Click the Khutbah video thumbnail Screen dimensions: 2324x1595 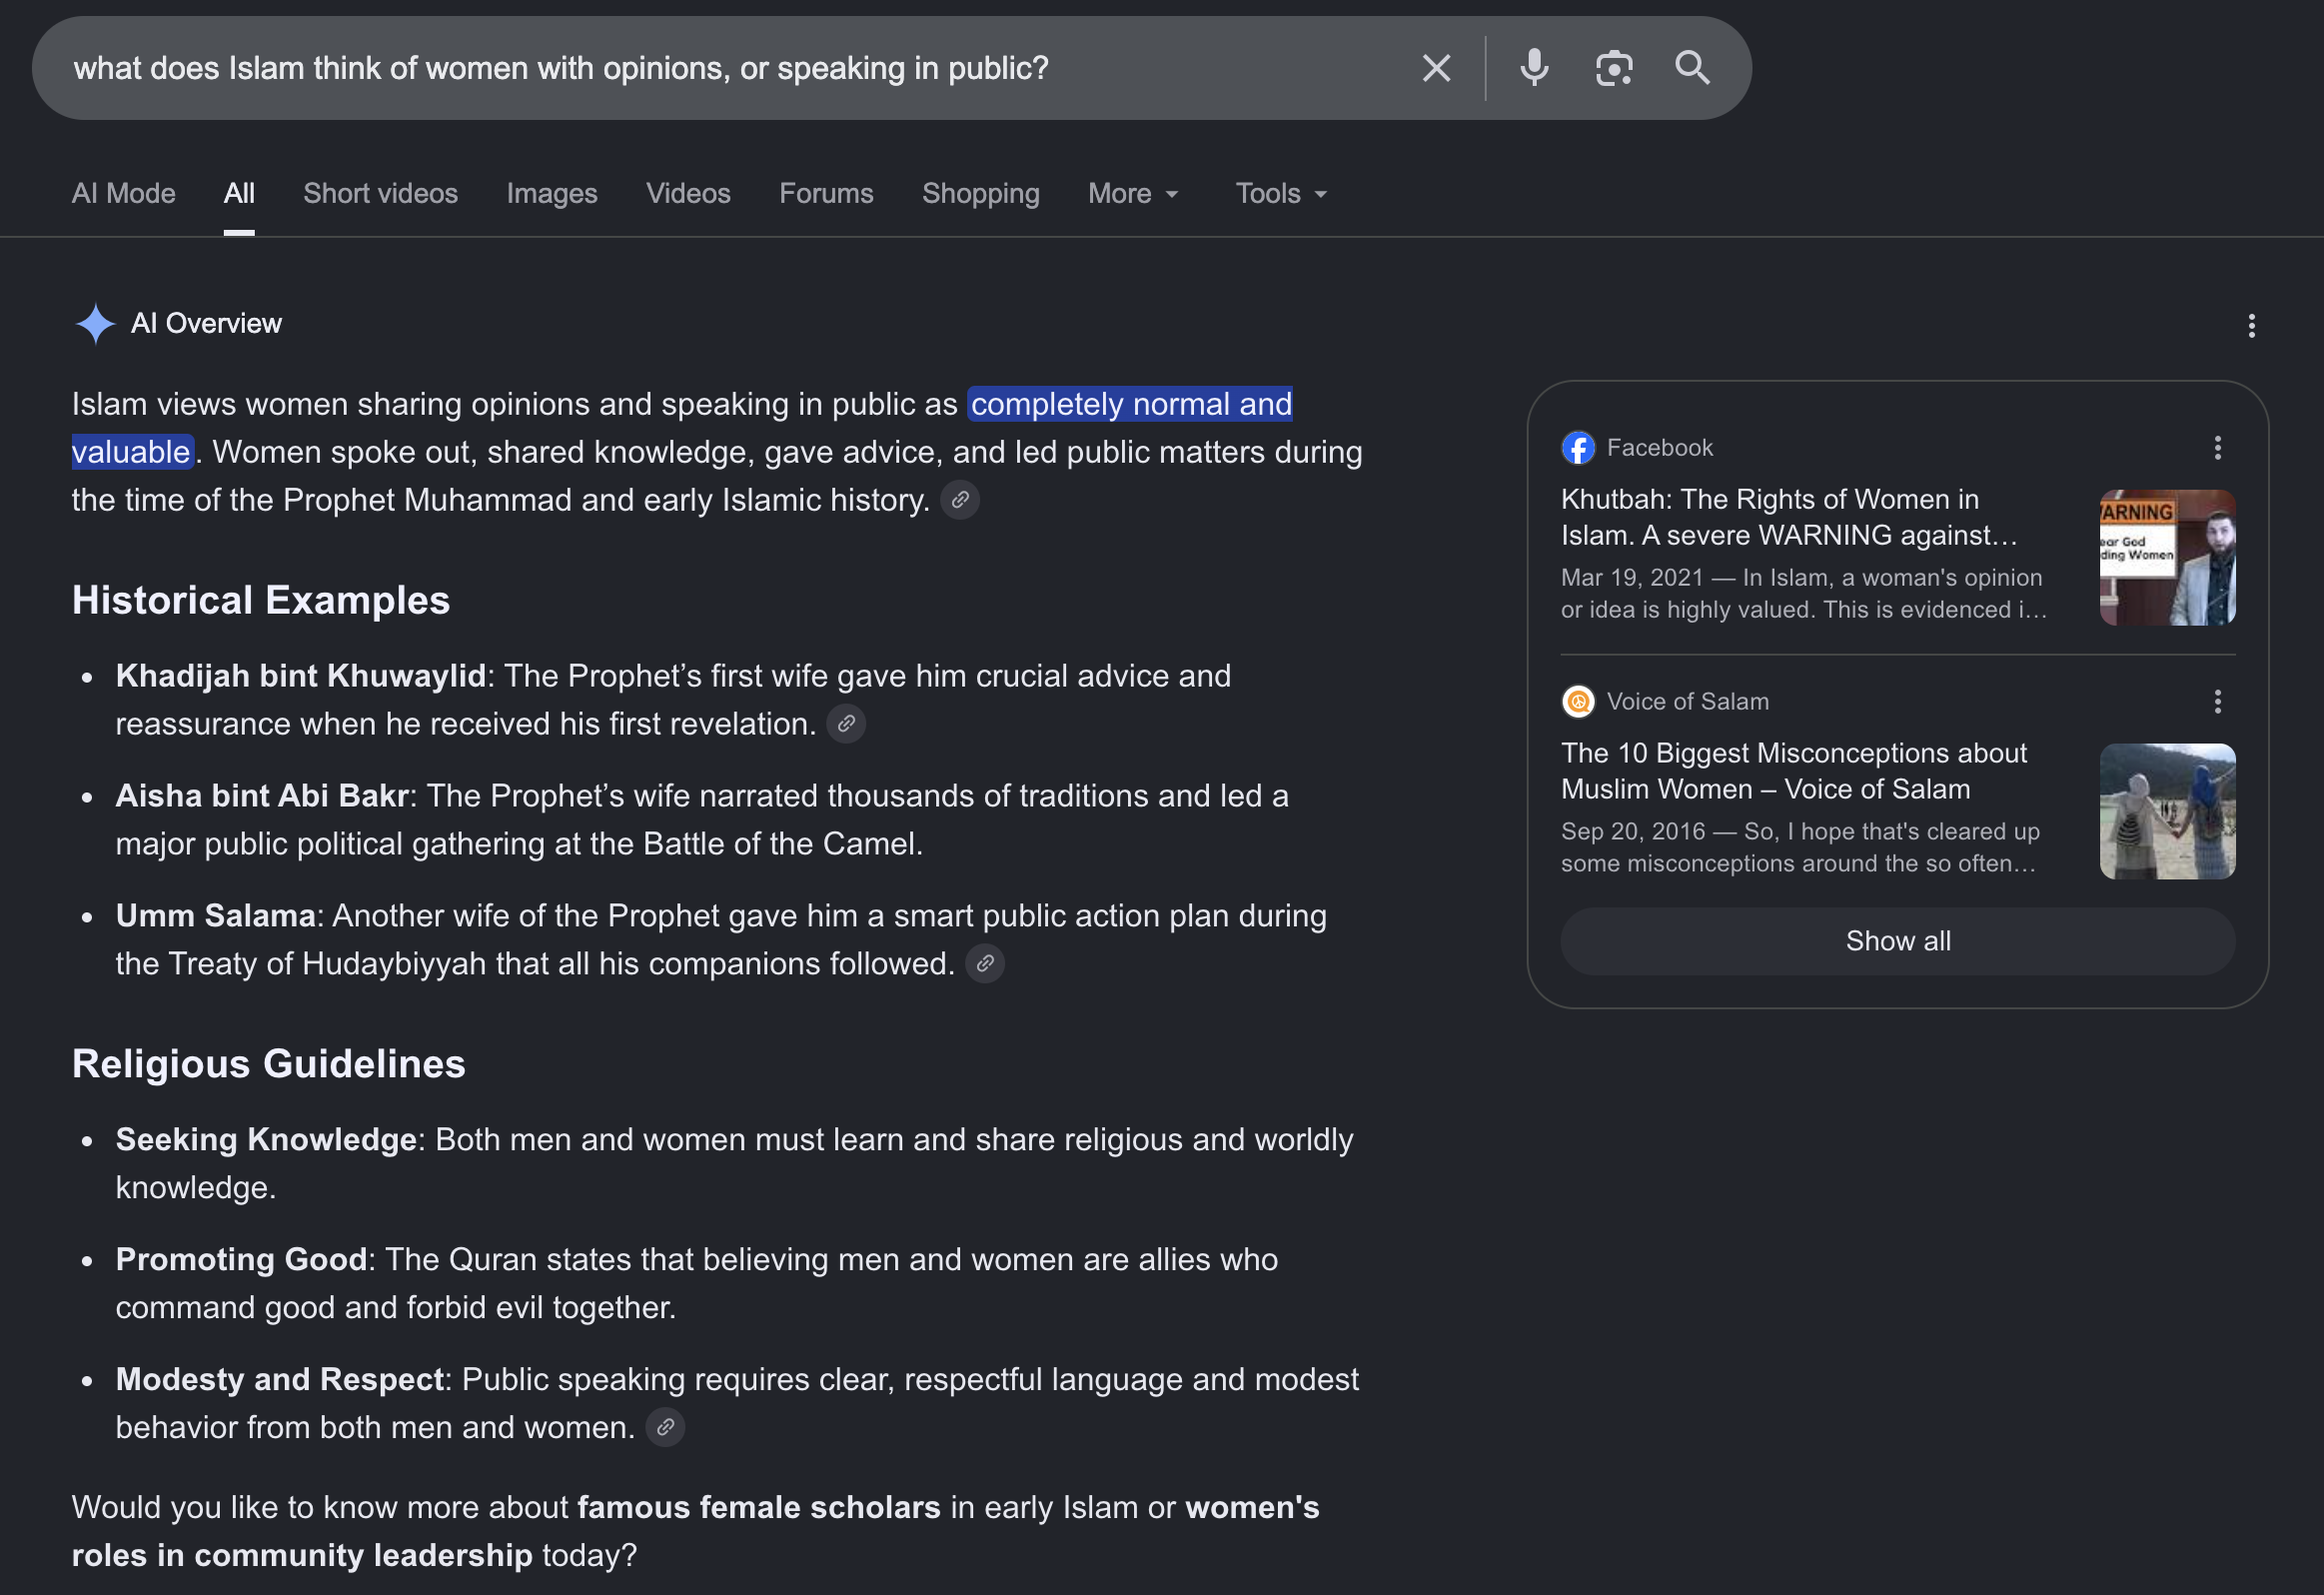2167,558
